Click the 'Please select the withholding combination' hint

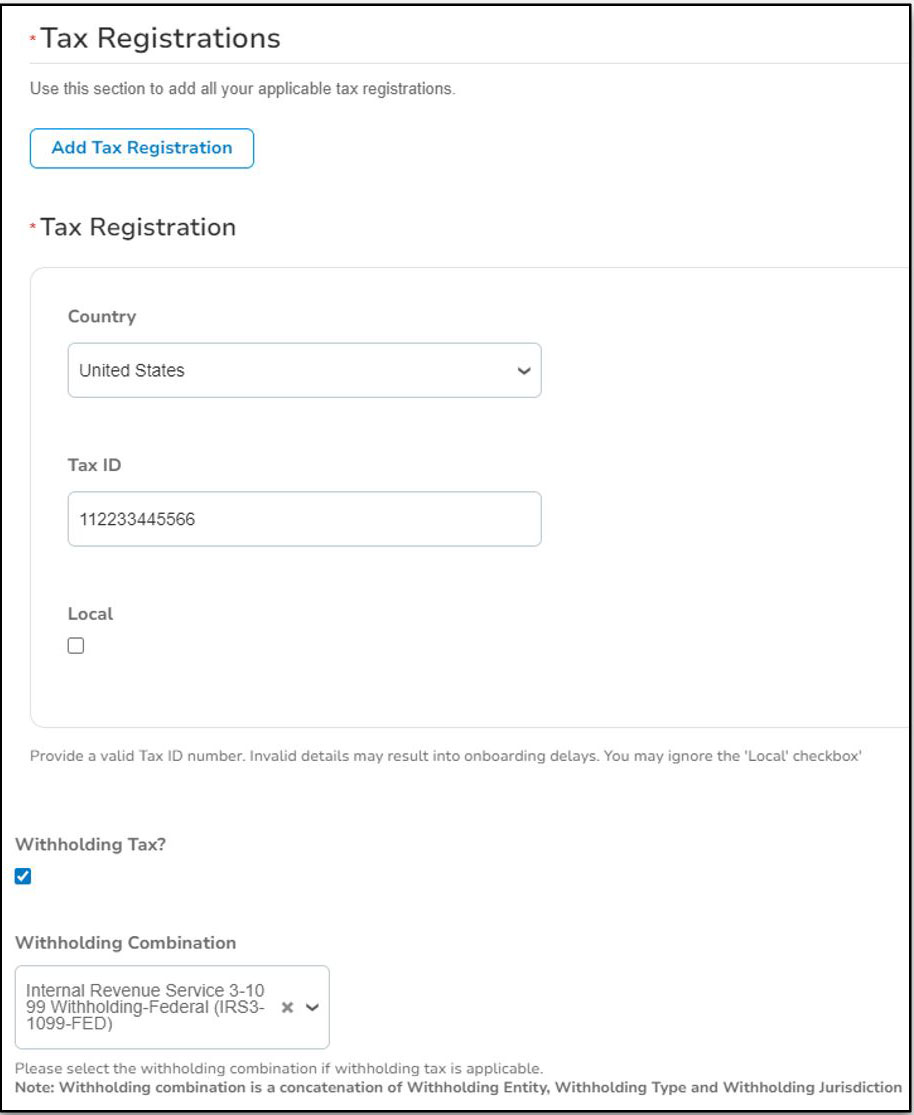[279, 1069]
